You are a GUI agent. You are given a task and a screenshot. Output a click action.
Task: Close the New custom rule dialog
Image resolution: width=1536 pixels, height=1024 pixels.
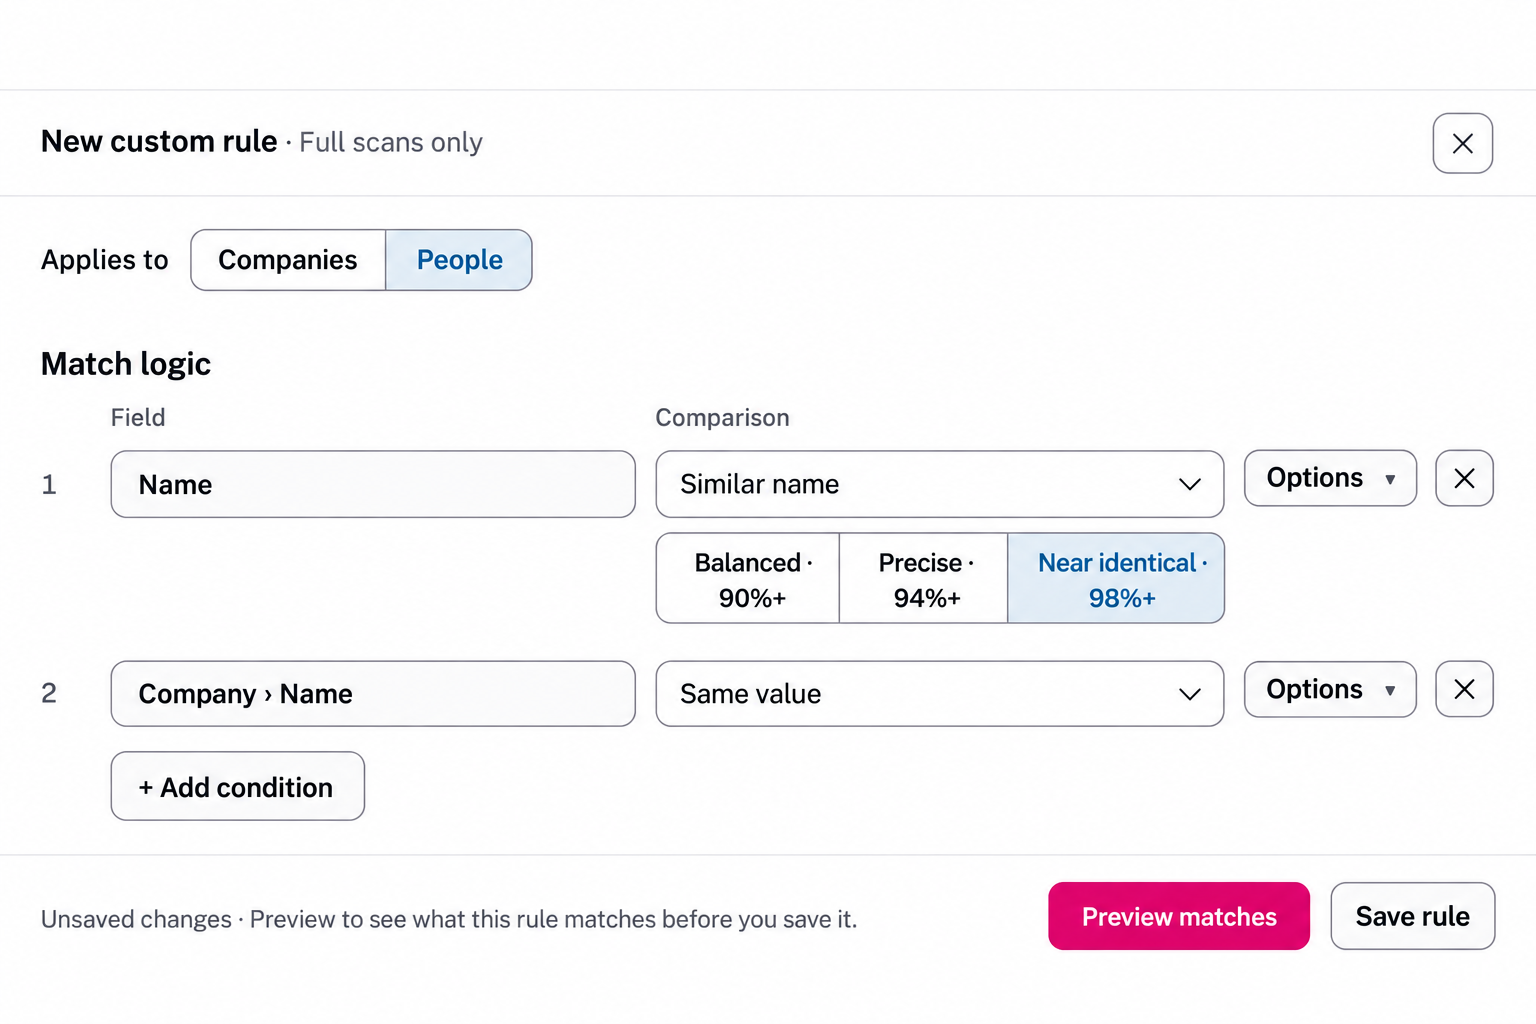click(x=1462, y=143)
